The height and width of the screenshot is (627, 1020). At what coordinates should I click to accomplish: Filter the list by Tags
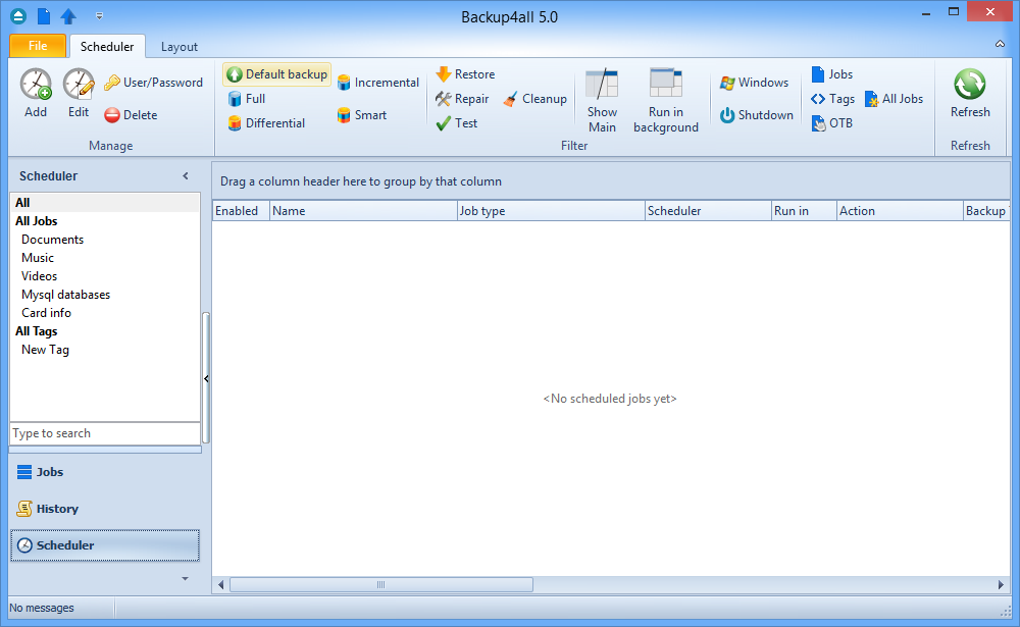833,99
